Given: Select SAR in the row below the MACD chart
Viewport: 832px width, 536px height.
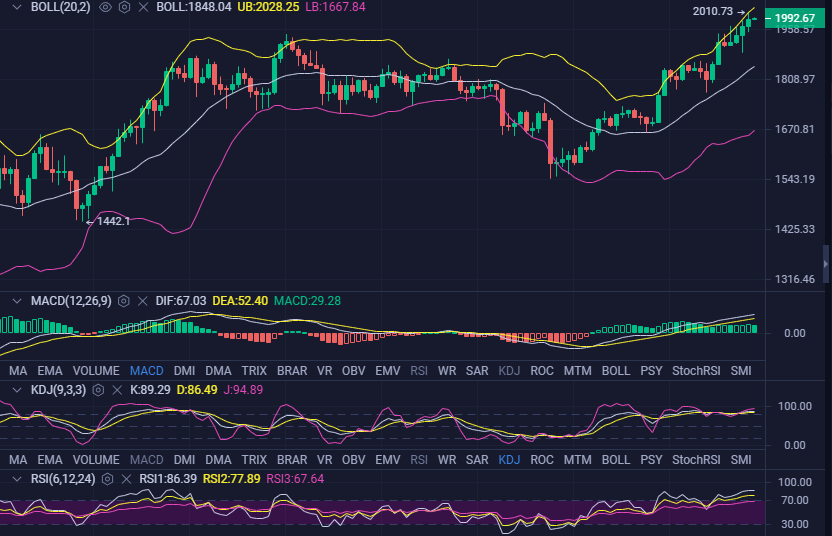Looking at the screenshot, I should point(478,371).
